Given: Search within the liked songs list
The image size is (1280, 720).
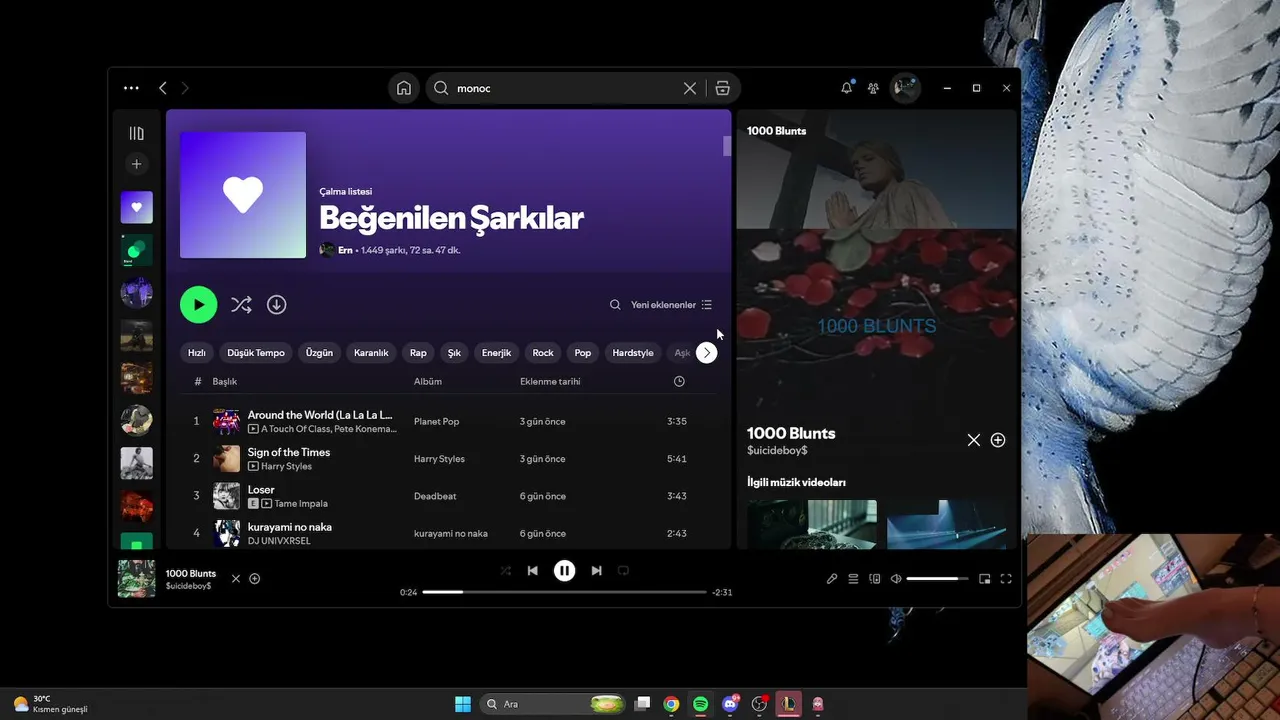Looking at the screenshot, I should (615, 305).
